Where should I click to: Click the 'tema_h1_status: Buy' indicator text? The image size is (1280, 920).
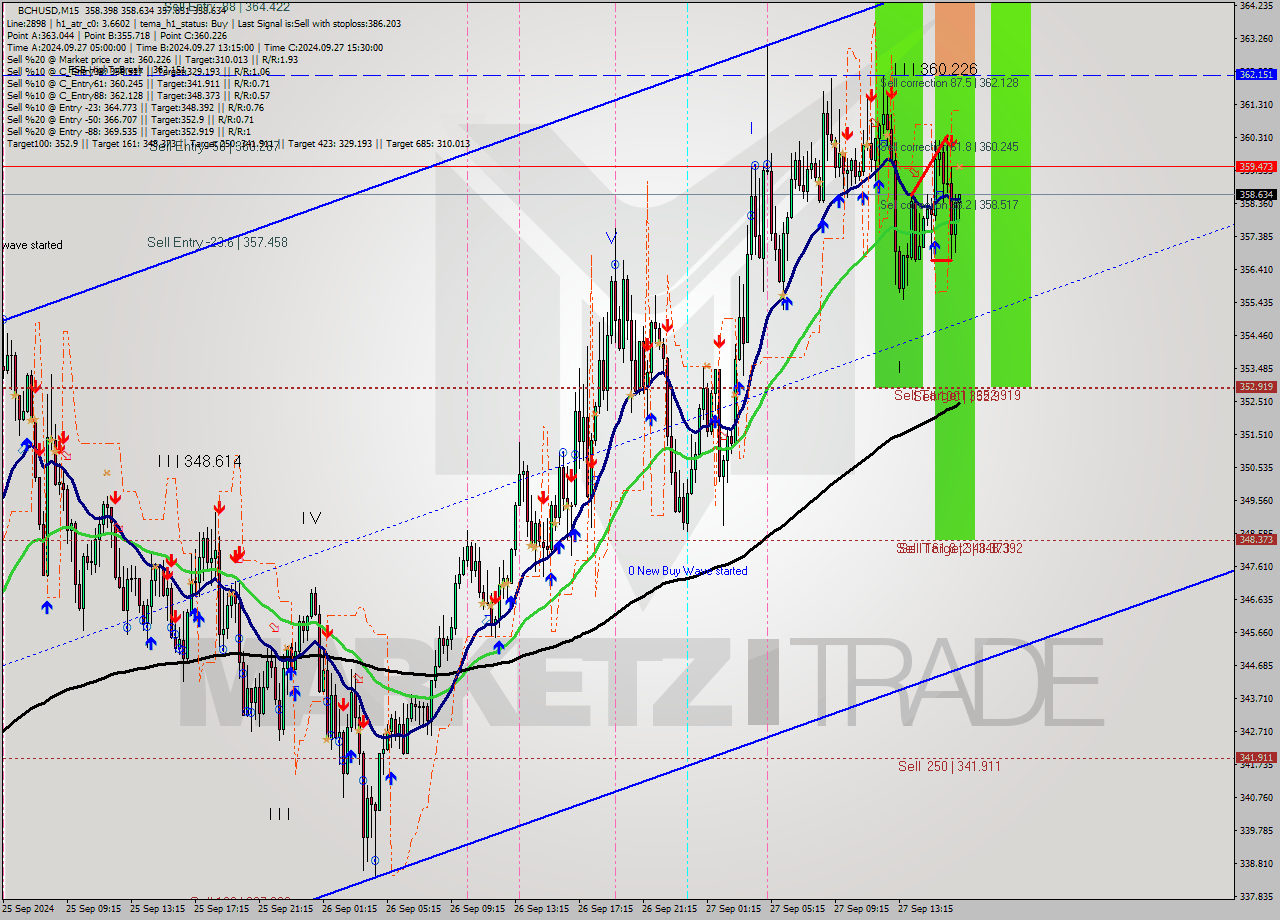tap(184, 22)
